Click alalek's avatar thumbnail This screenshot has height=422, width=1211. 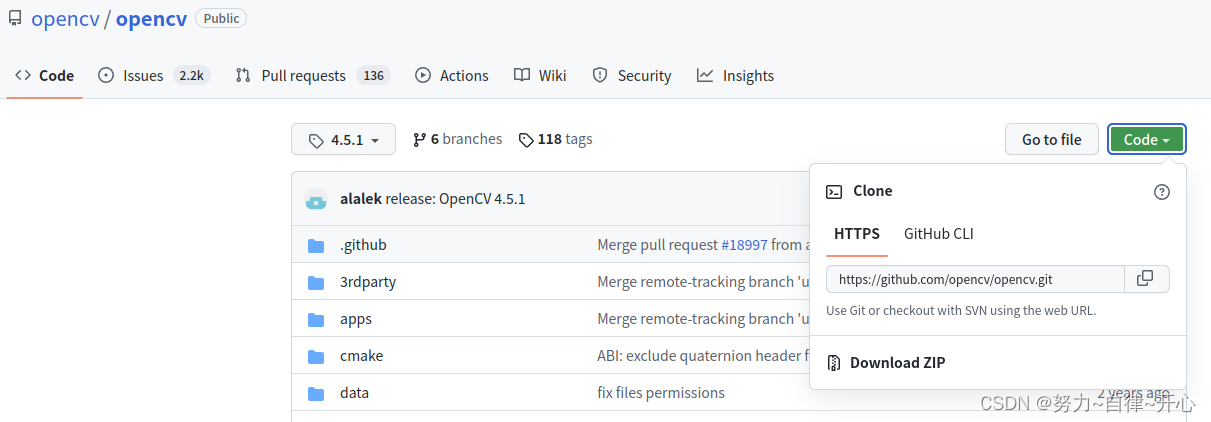pos(316,198)
